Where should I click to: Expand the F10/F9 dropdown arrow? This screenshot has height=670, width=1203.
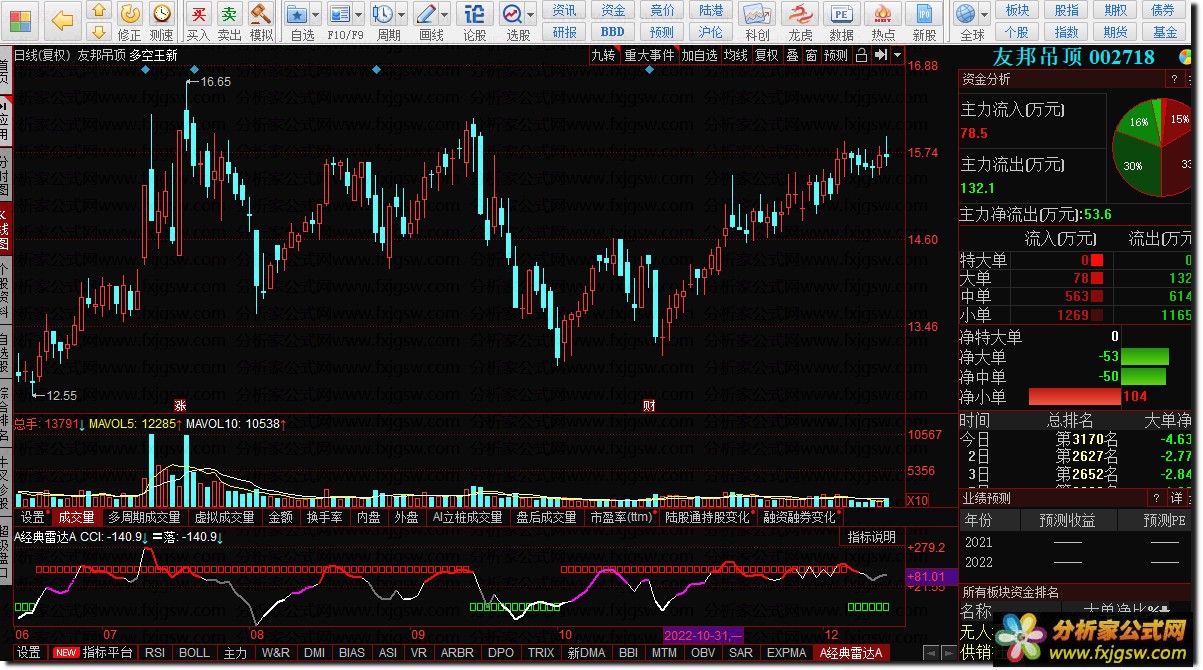pos(360,17)
